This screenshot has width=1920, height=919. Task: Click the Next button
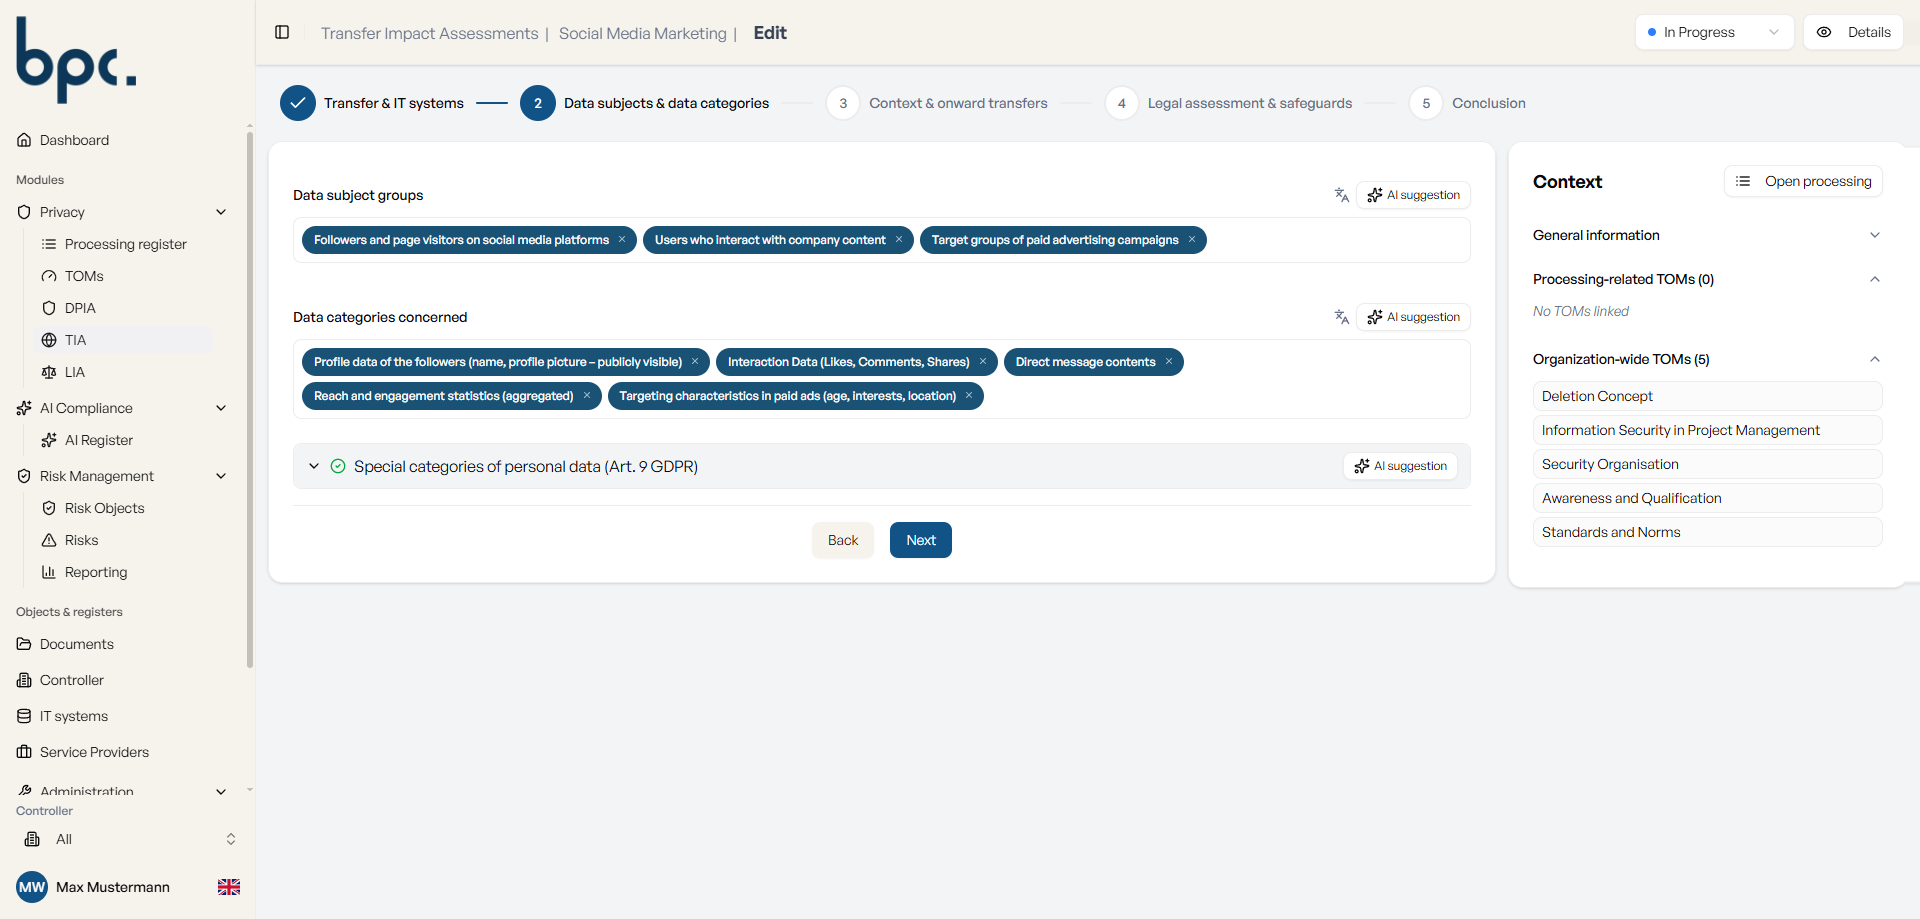coord(921,540)
